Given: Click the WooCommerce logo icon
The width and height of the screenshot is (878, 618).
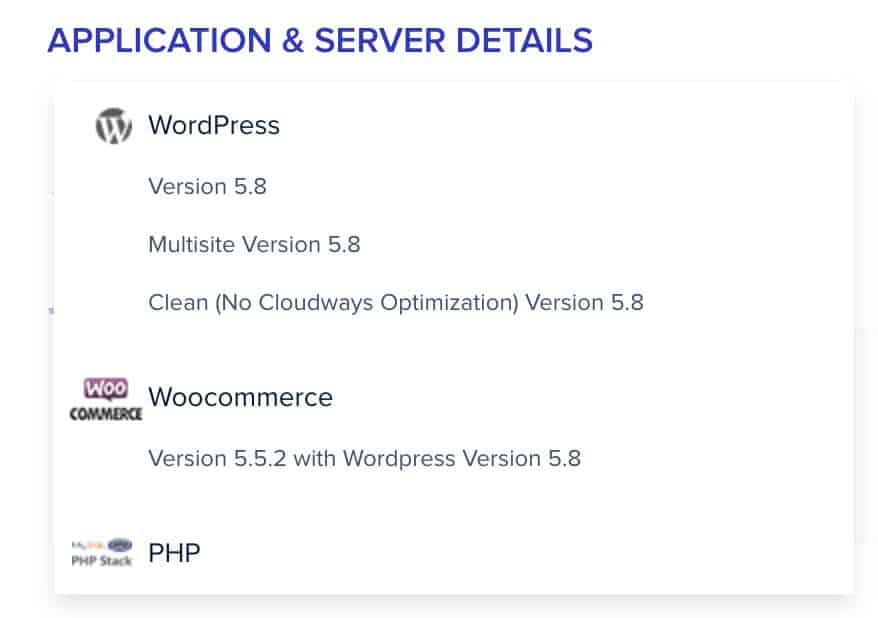Looking at the screenshot, I should (106, 399).
